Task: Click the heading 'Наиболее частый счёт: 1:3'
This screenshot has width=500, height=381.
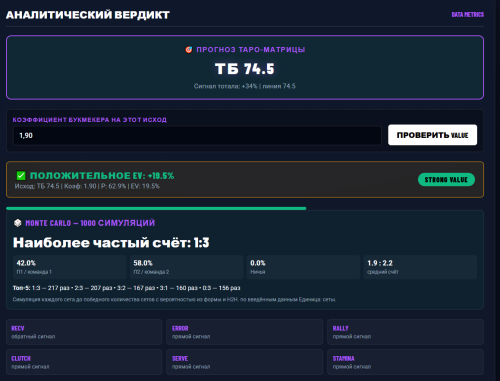Action: coord(111,243)
